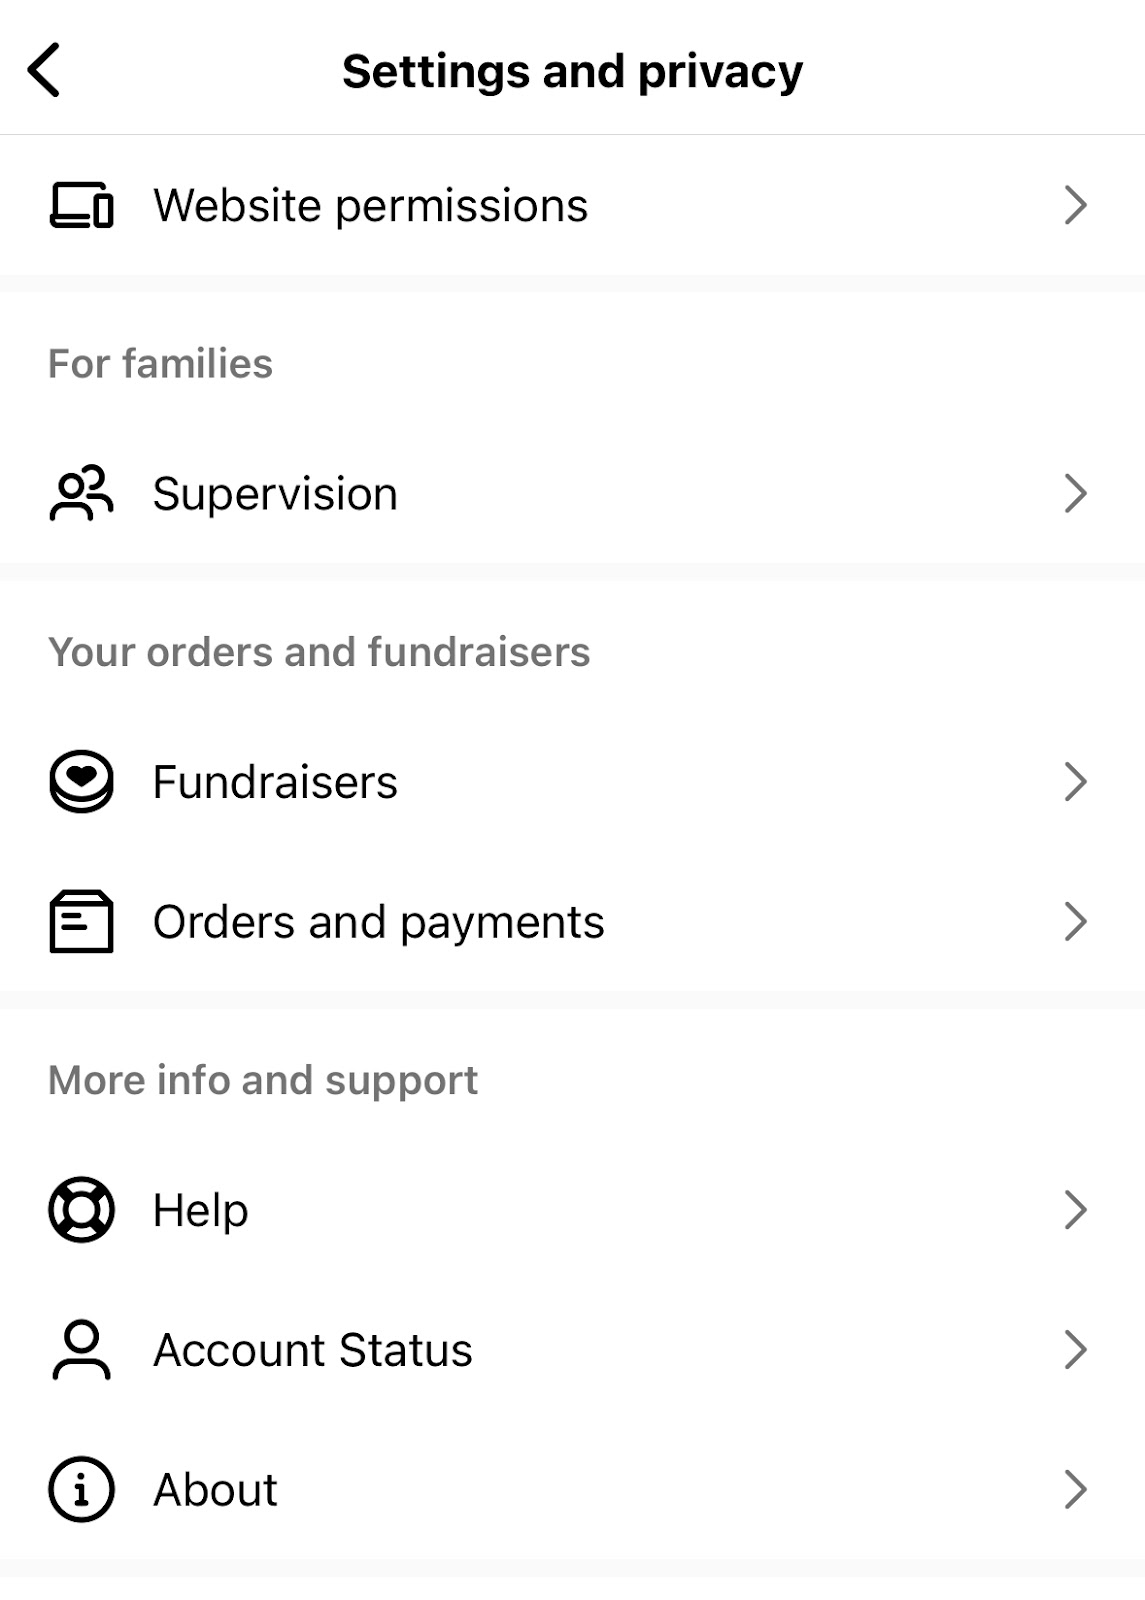Open the Website permissions menu item

(x=370, y=205)
